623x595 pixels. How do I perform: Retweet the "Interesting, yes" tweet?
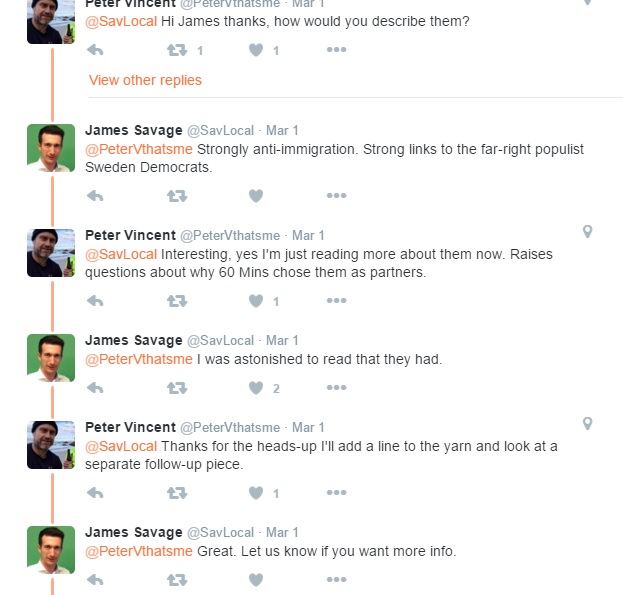coord(176,301)
